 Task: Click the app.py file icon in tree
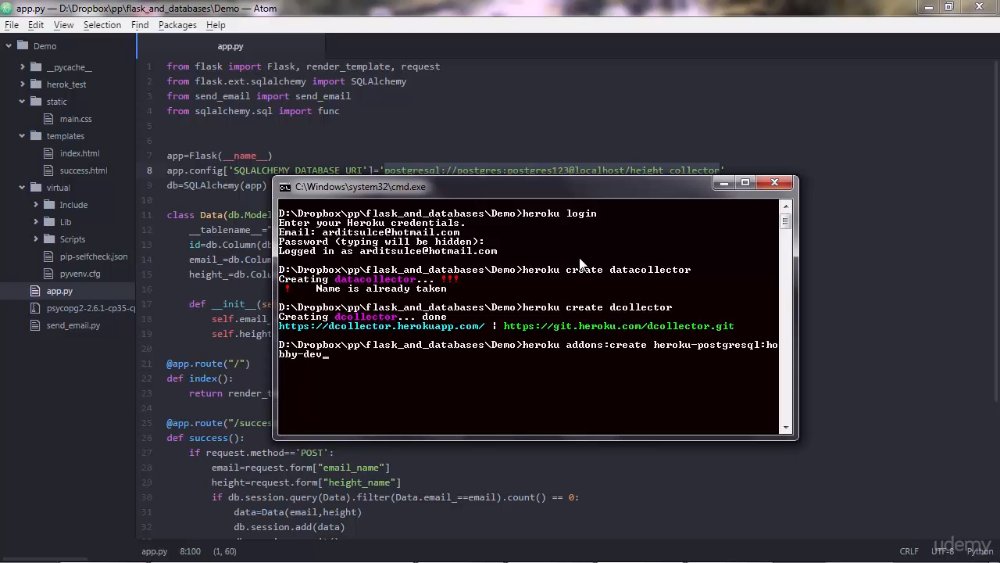(35, 291)
